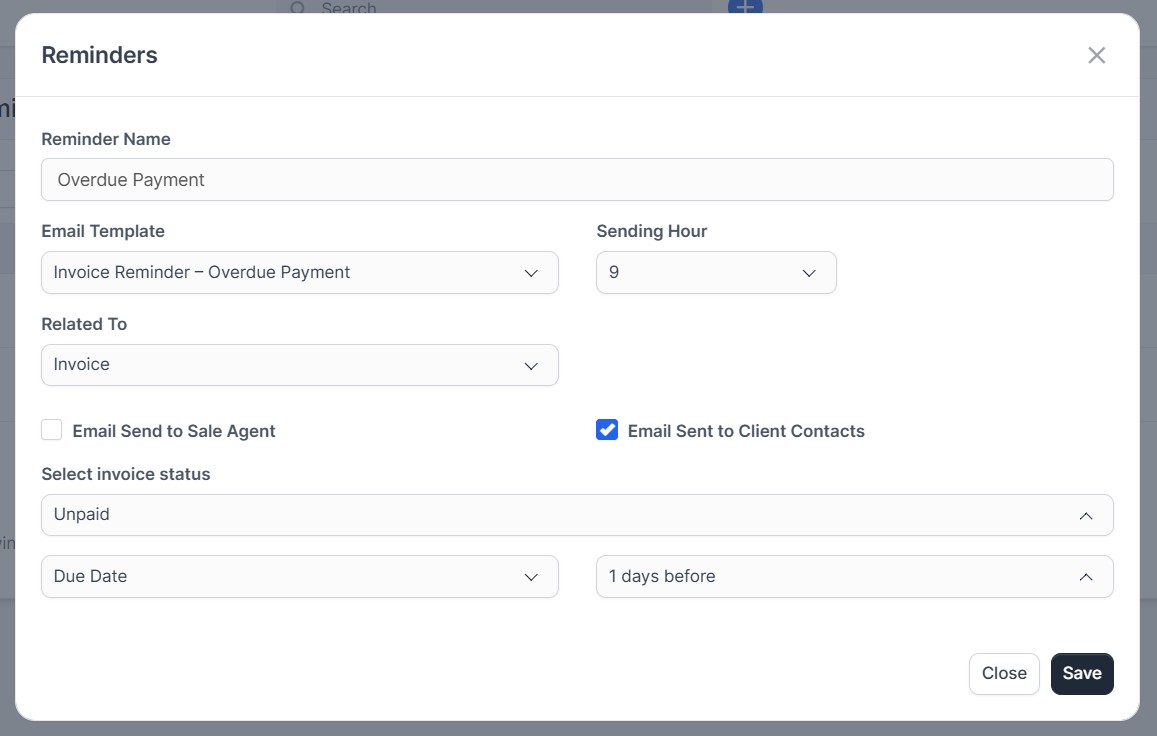Click the Search field behind the dialog
This screenshot has height=736, width=1157.
tap(494, 7)
